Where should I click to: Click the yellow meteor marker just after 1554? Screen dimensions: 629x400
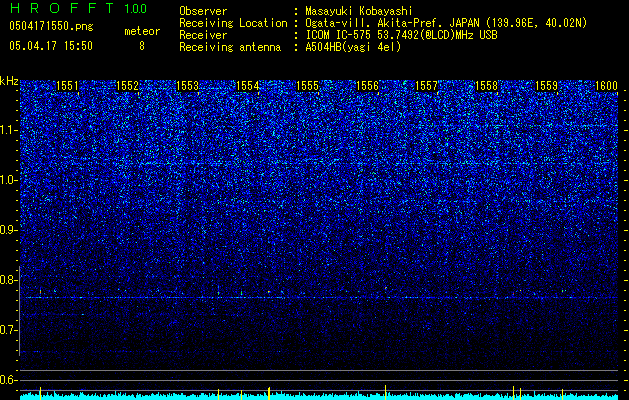click(x=269, y=393)
